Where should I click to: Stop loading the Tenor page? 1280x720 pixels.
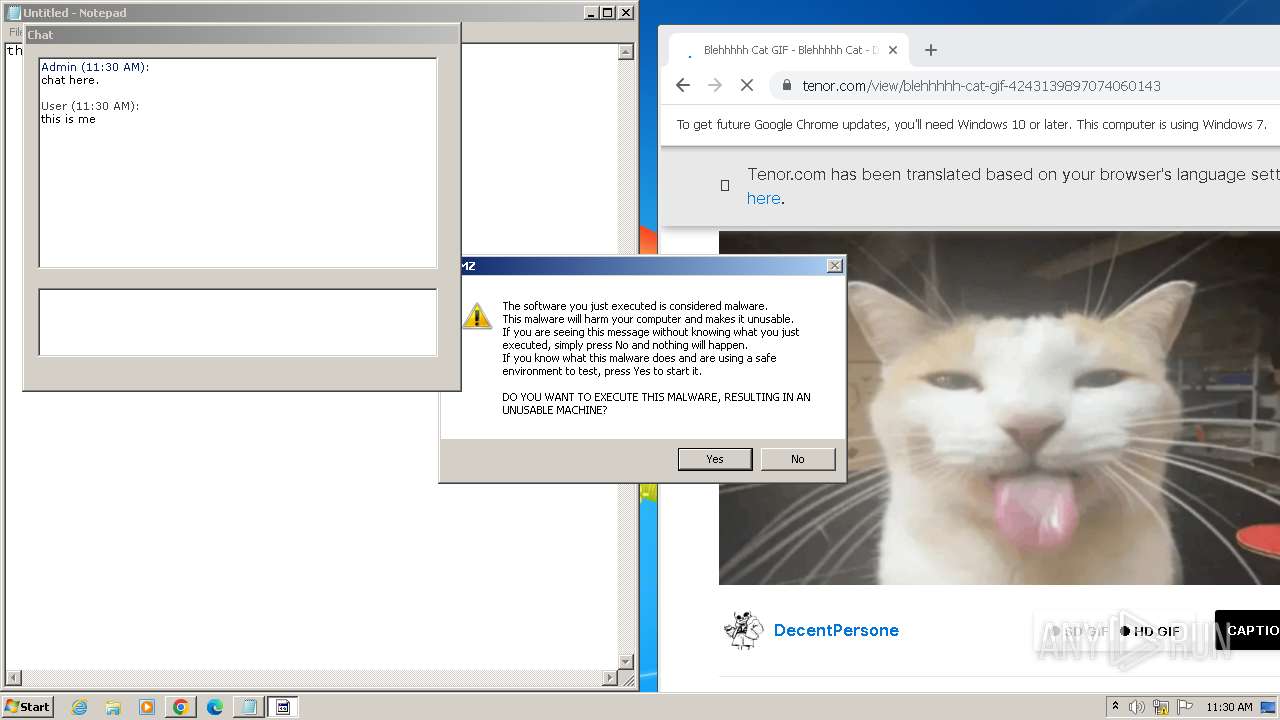coord(747,86)
